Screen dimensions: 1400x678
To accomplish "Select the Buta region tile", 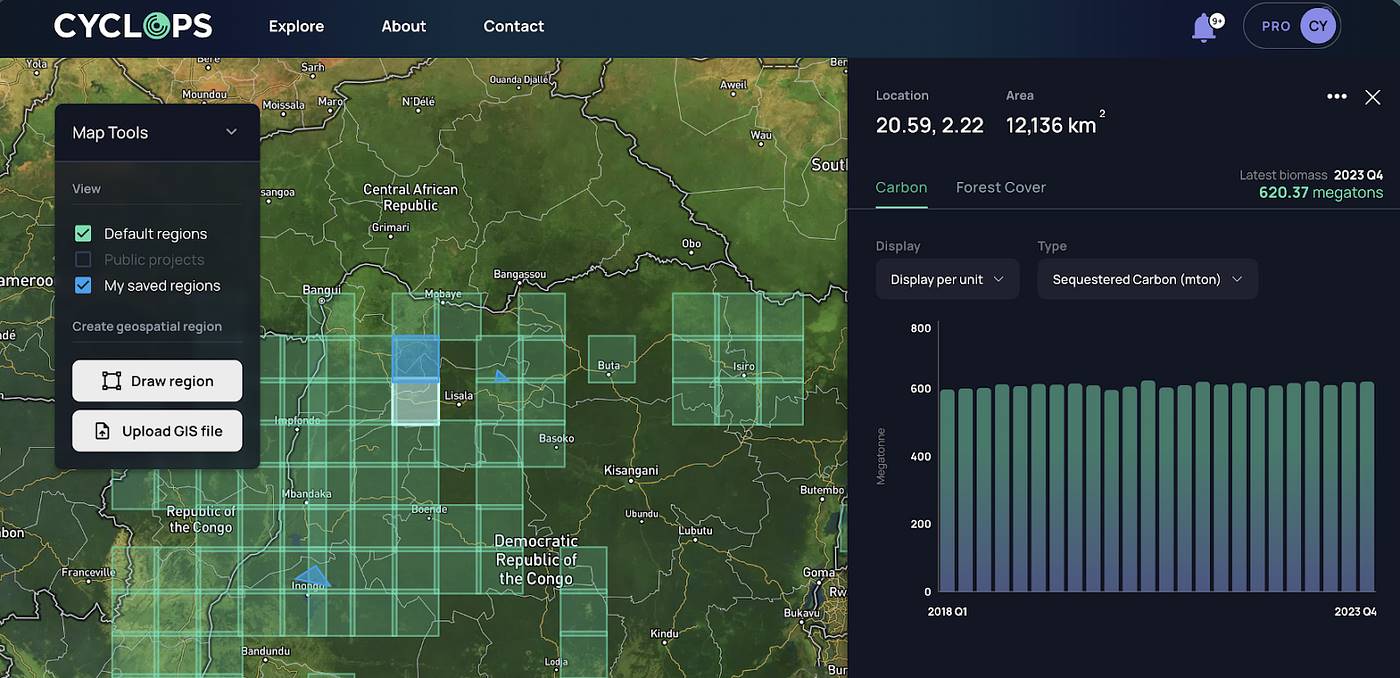I will coord(611,358).
